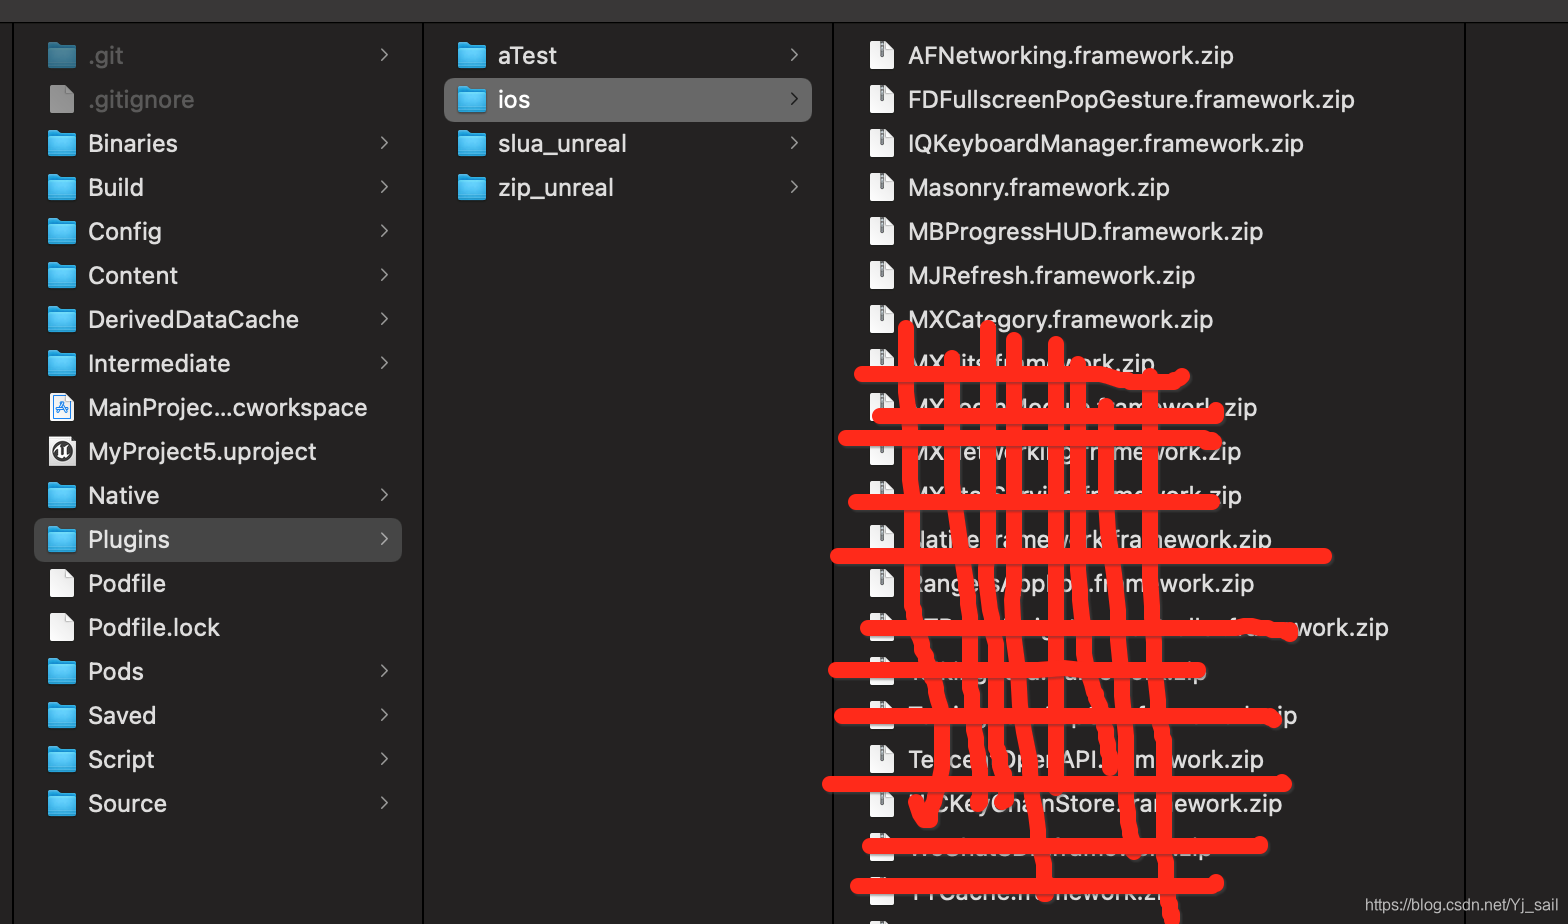The width and height of the screenshot is (1568, 924).
Task: Click the IQKeyboardManager zip archive icon
Action: tap(882, 143)
